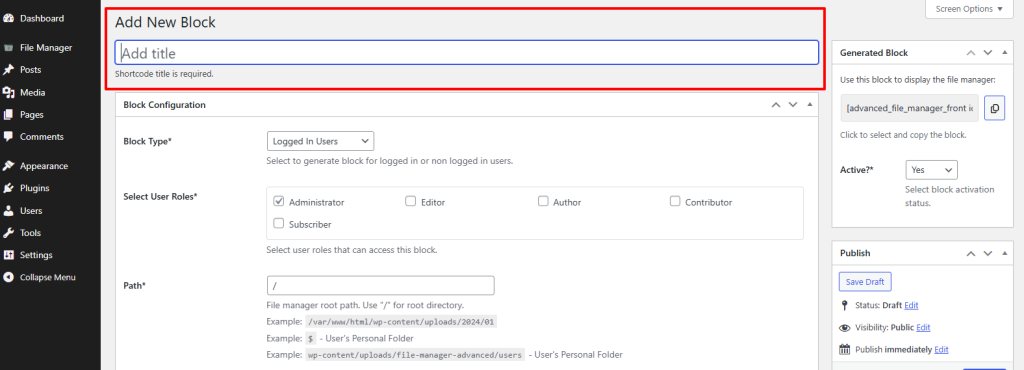Click Edit link next to Publish immediately

click(941, 350)
